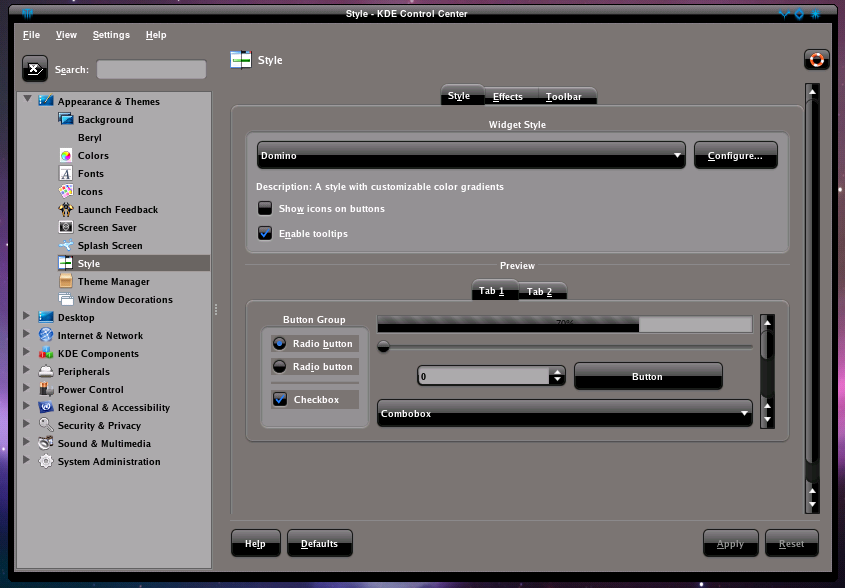
Task: Click the clear search icon button
Action: 35,69
